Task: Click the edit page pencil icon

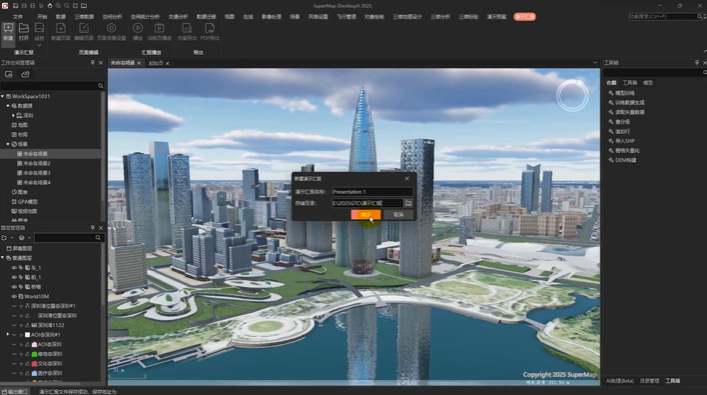Action: tap(84, 28)
